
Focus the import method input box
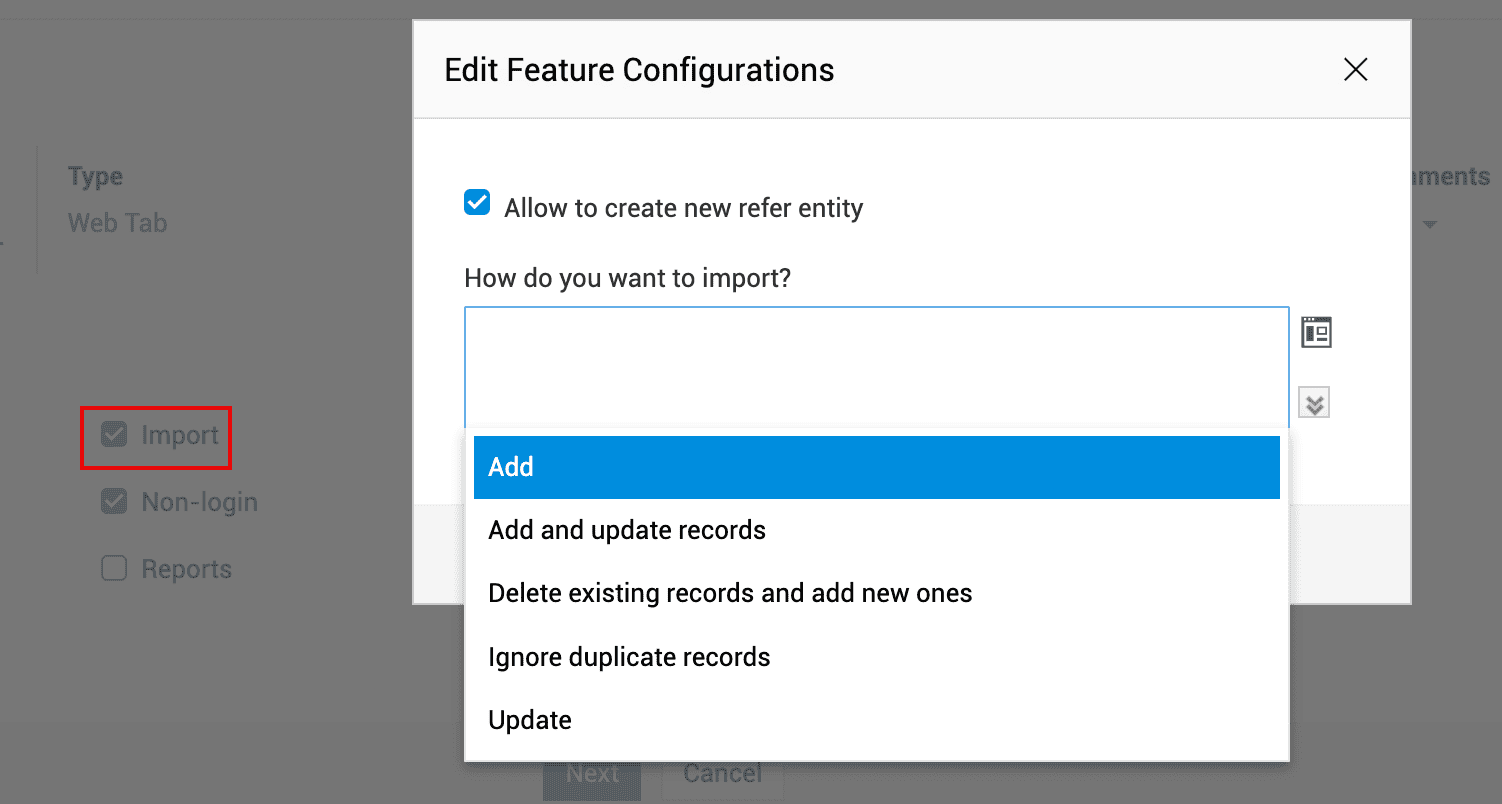(876, 366)
